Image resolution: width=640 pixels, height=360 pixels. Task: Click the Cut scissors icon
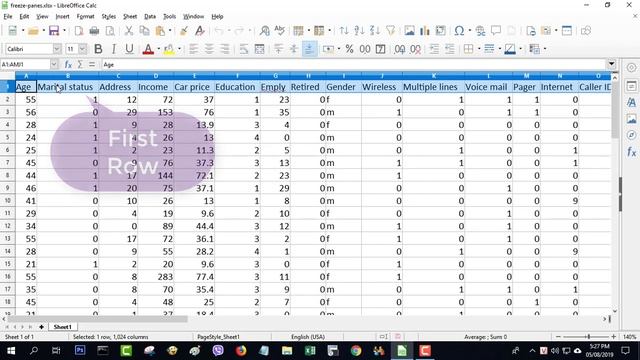(x=129, y=31)
